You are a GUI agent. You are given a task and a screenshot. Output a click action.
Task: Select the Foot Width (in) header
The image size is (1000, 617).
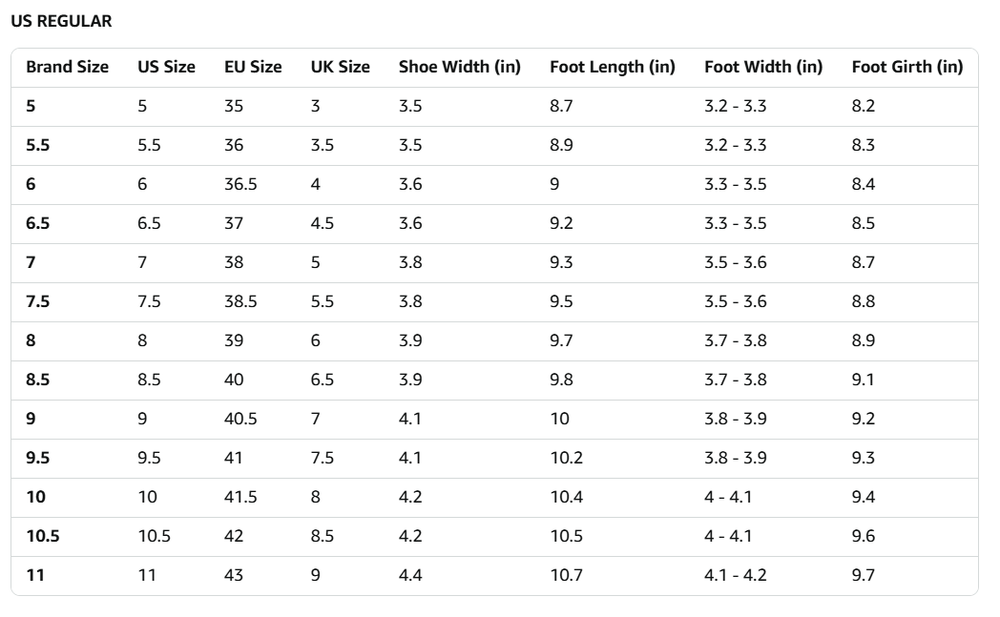763,67
